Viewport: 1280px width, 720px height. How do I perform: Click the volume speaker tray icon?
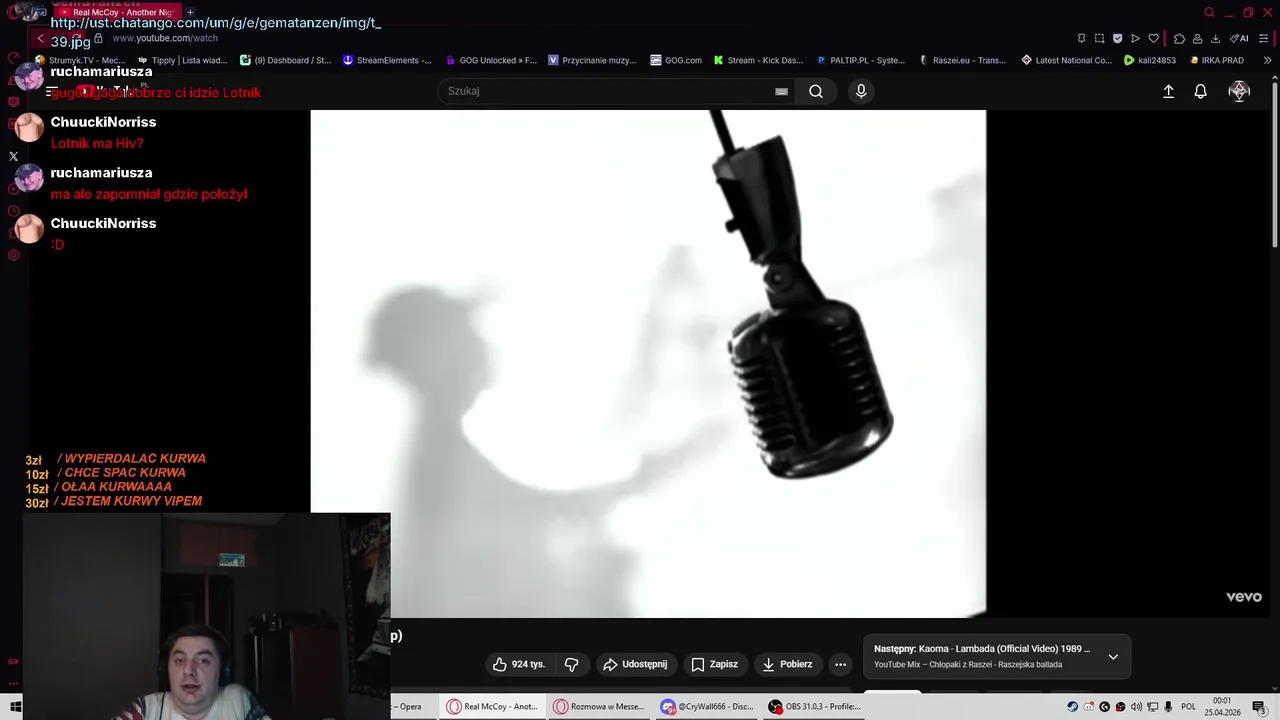1136,706
